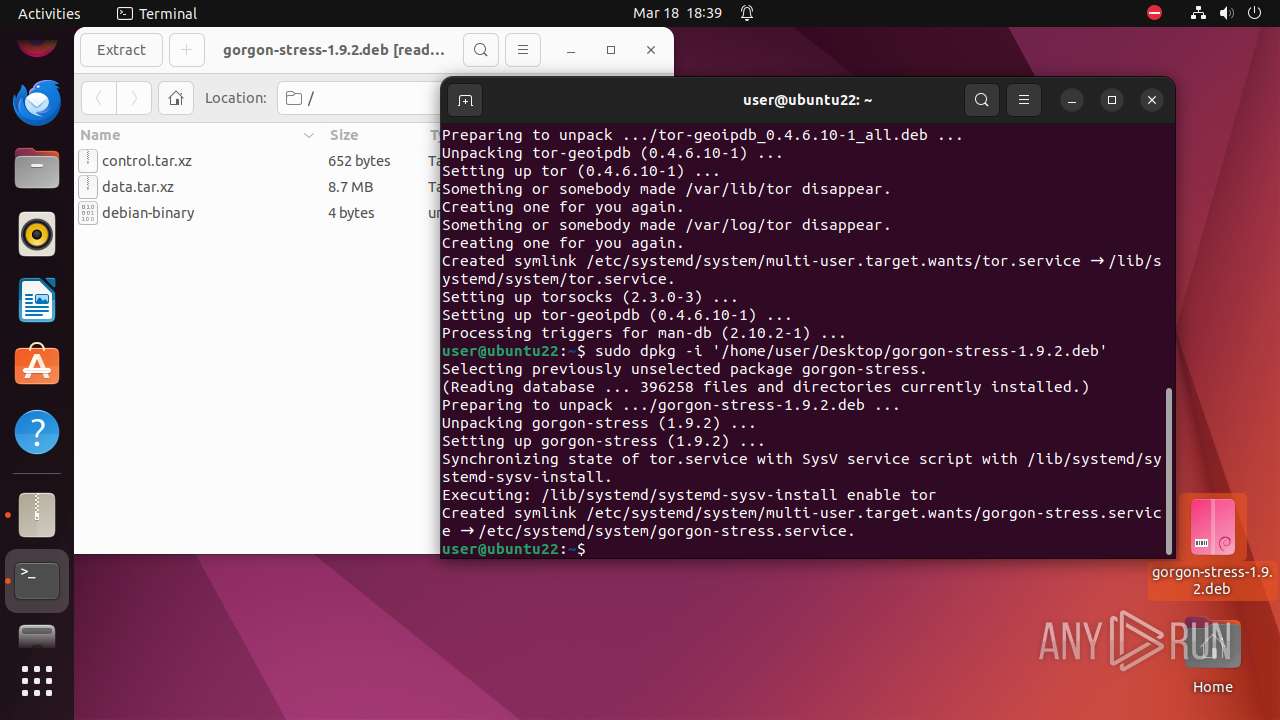Viewport: 1280px width, 720px height.
Task: Click the 8.7 MB size cell
Action: (350, 187)
